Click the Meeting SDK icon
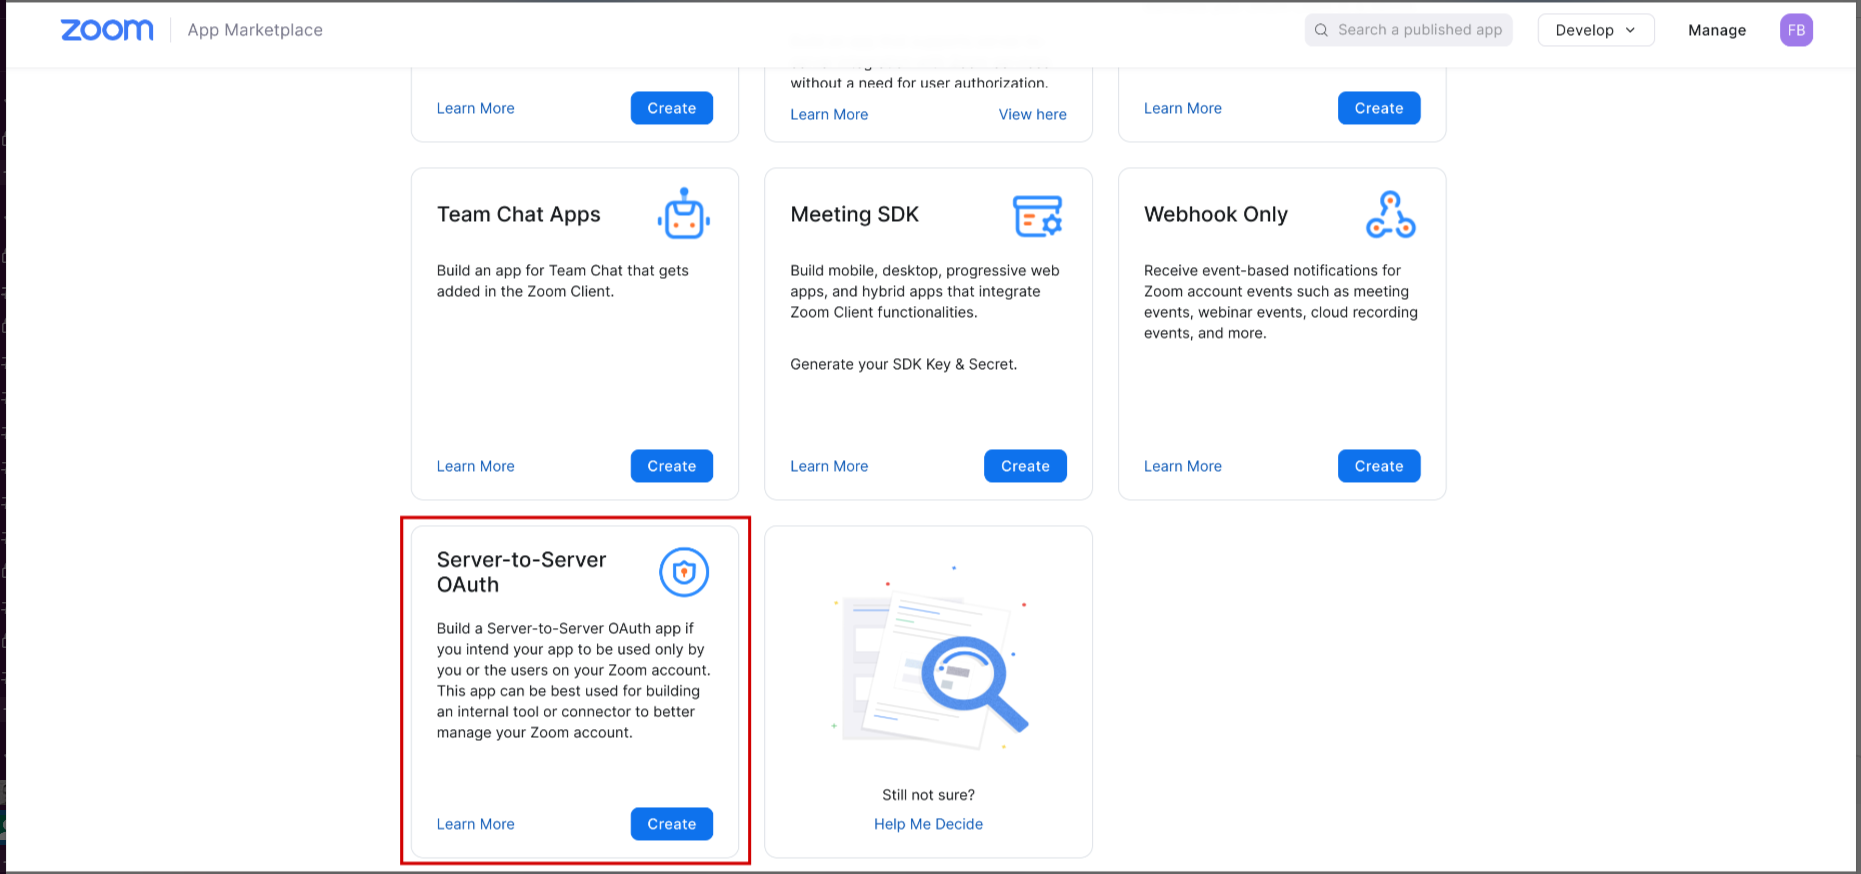1861x874 pixels. 1038,215
